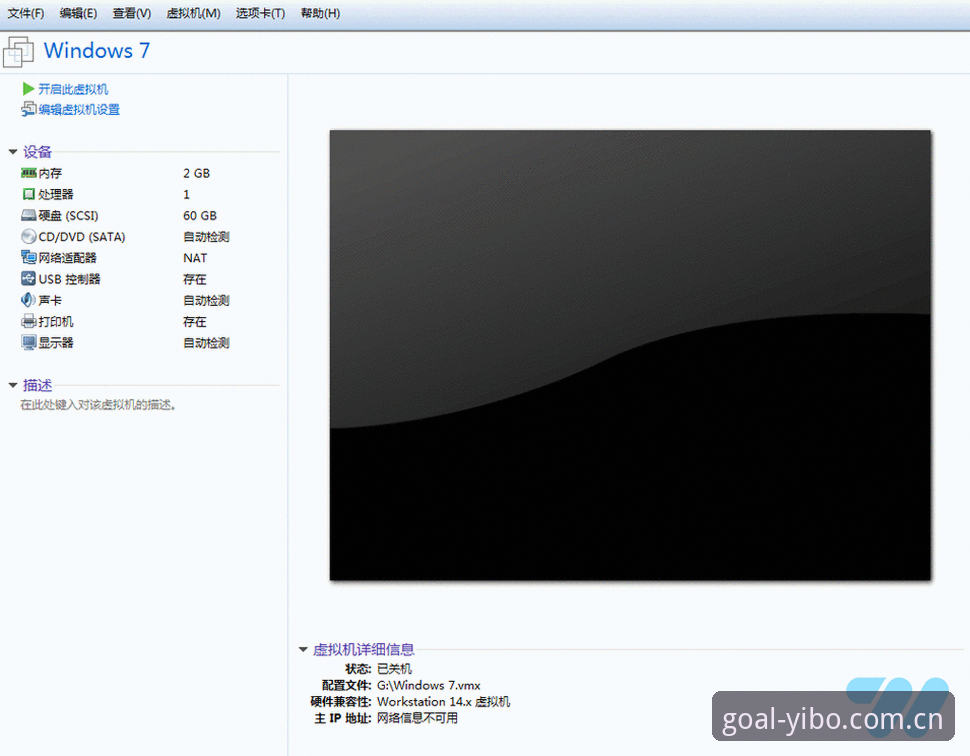Click the 显示器 display icon
The height and width of the screenshot is (756, 970).
point(28,343)
